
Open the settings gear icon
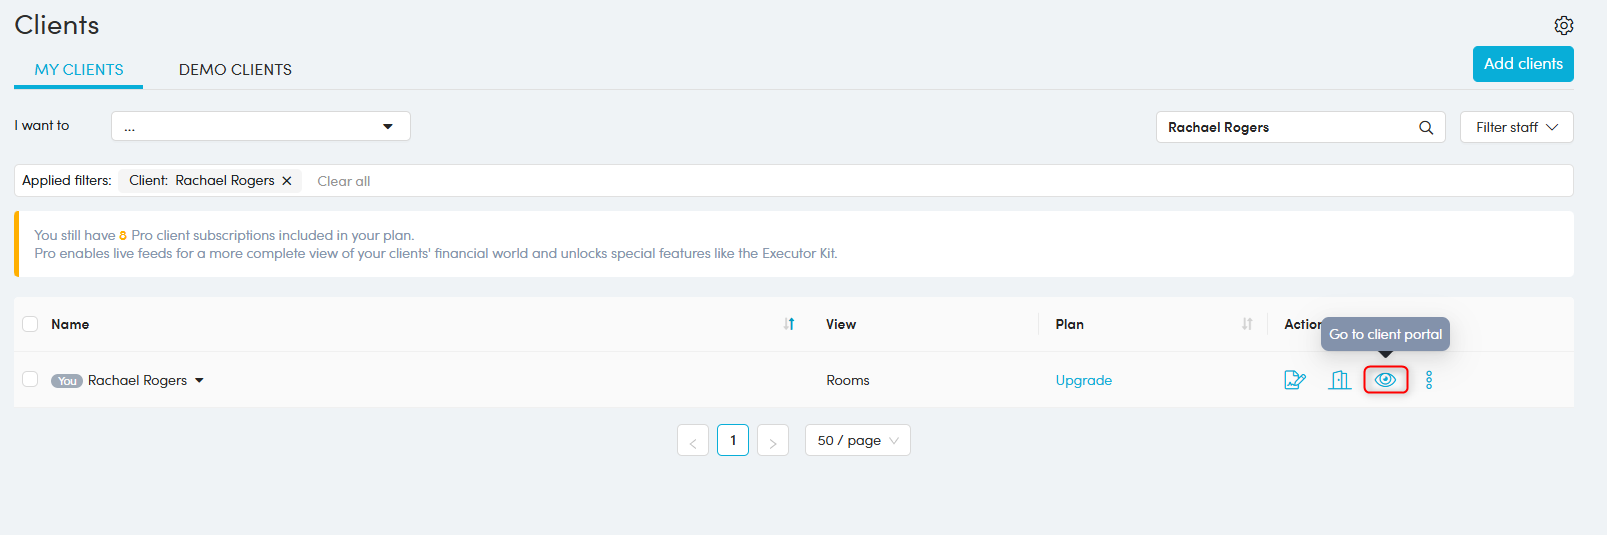coord(1563,25)
